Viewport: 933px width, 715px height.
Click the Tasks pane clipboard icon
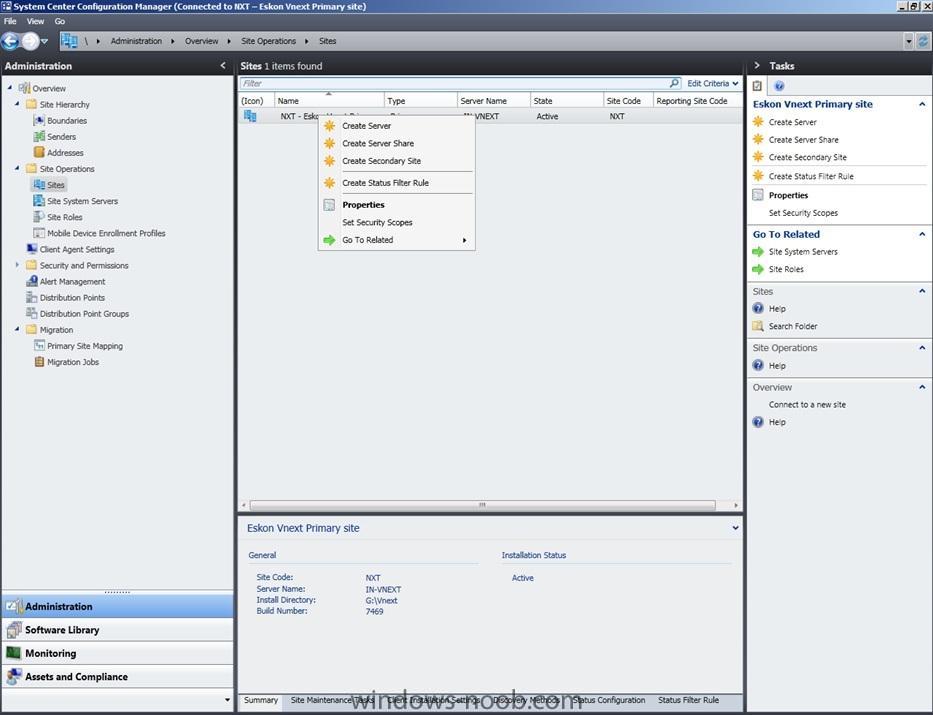pos(757,86)
